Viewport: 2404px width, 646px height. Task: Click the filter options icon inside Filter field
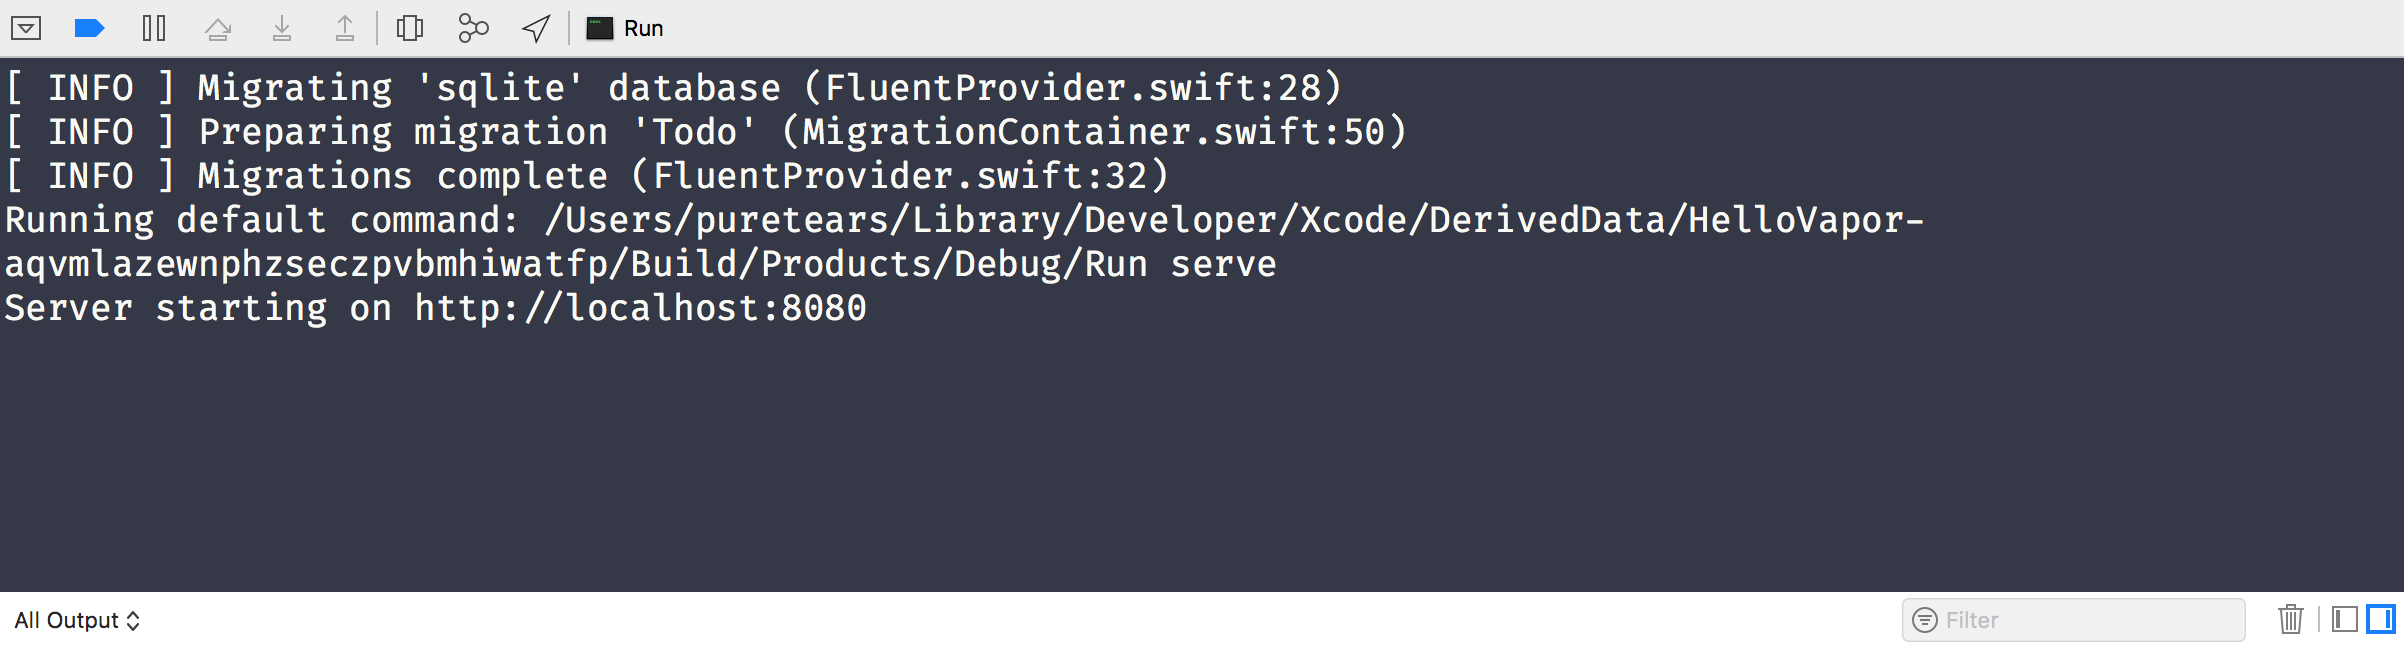(x=1925, y=620)
